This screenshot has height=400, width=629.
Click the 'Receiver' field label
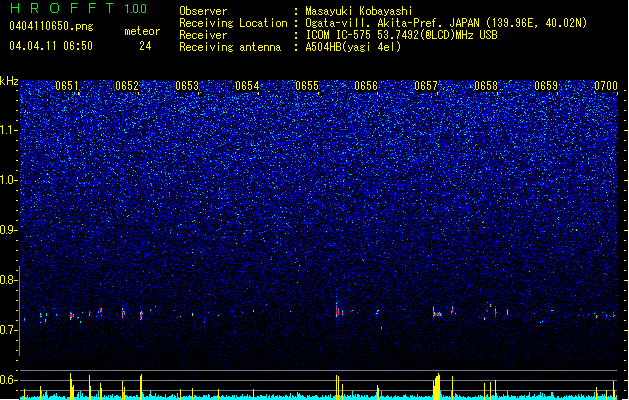pyautogui.click(x=203, y=35)
